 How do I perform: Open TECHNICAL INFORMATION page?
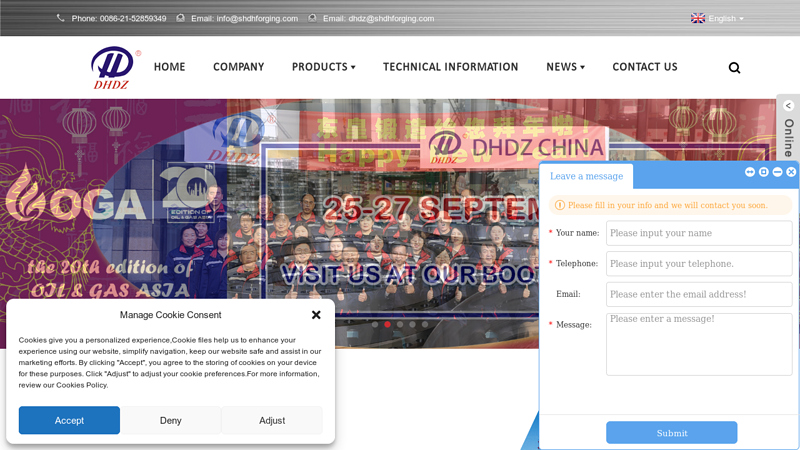coord(451,67)
